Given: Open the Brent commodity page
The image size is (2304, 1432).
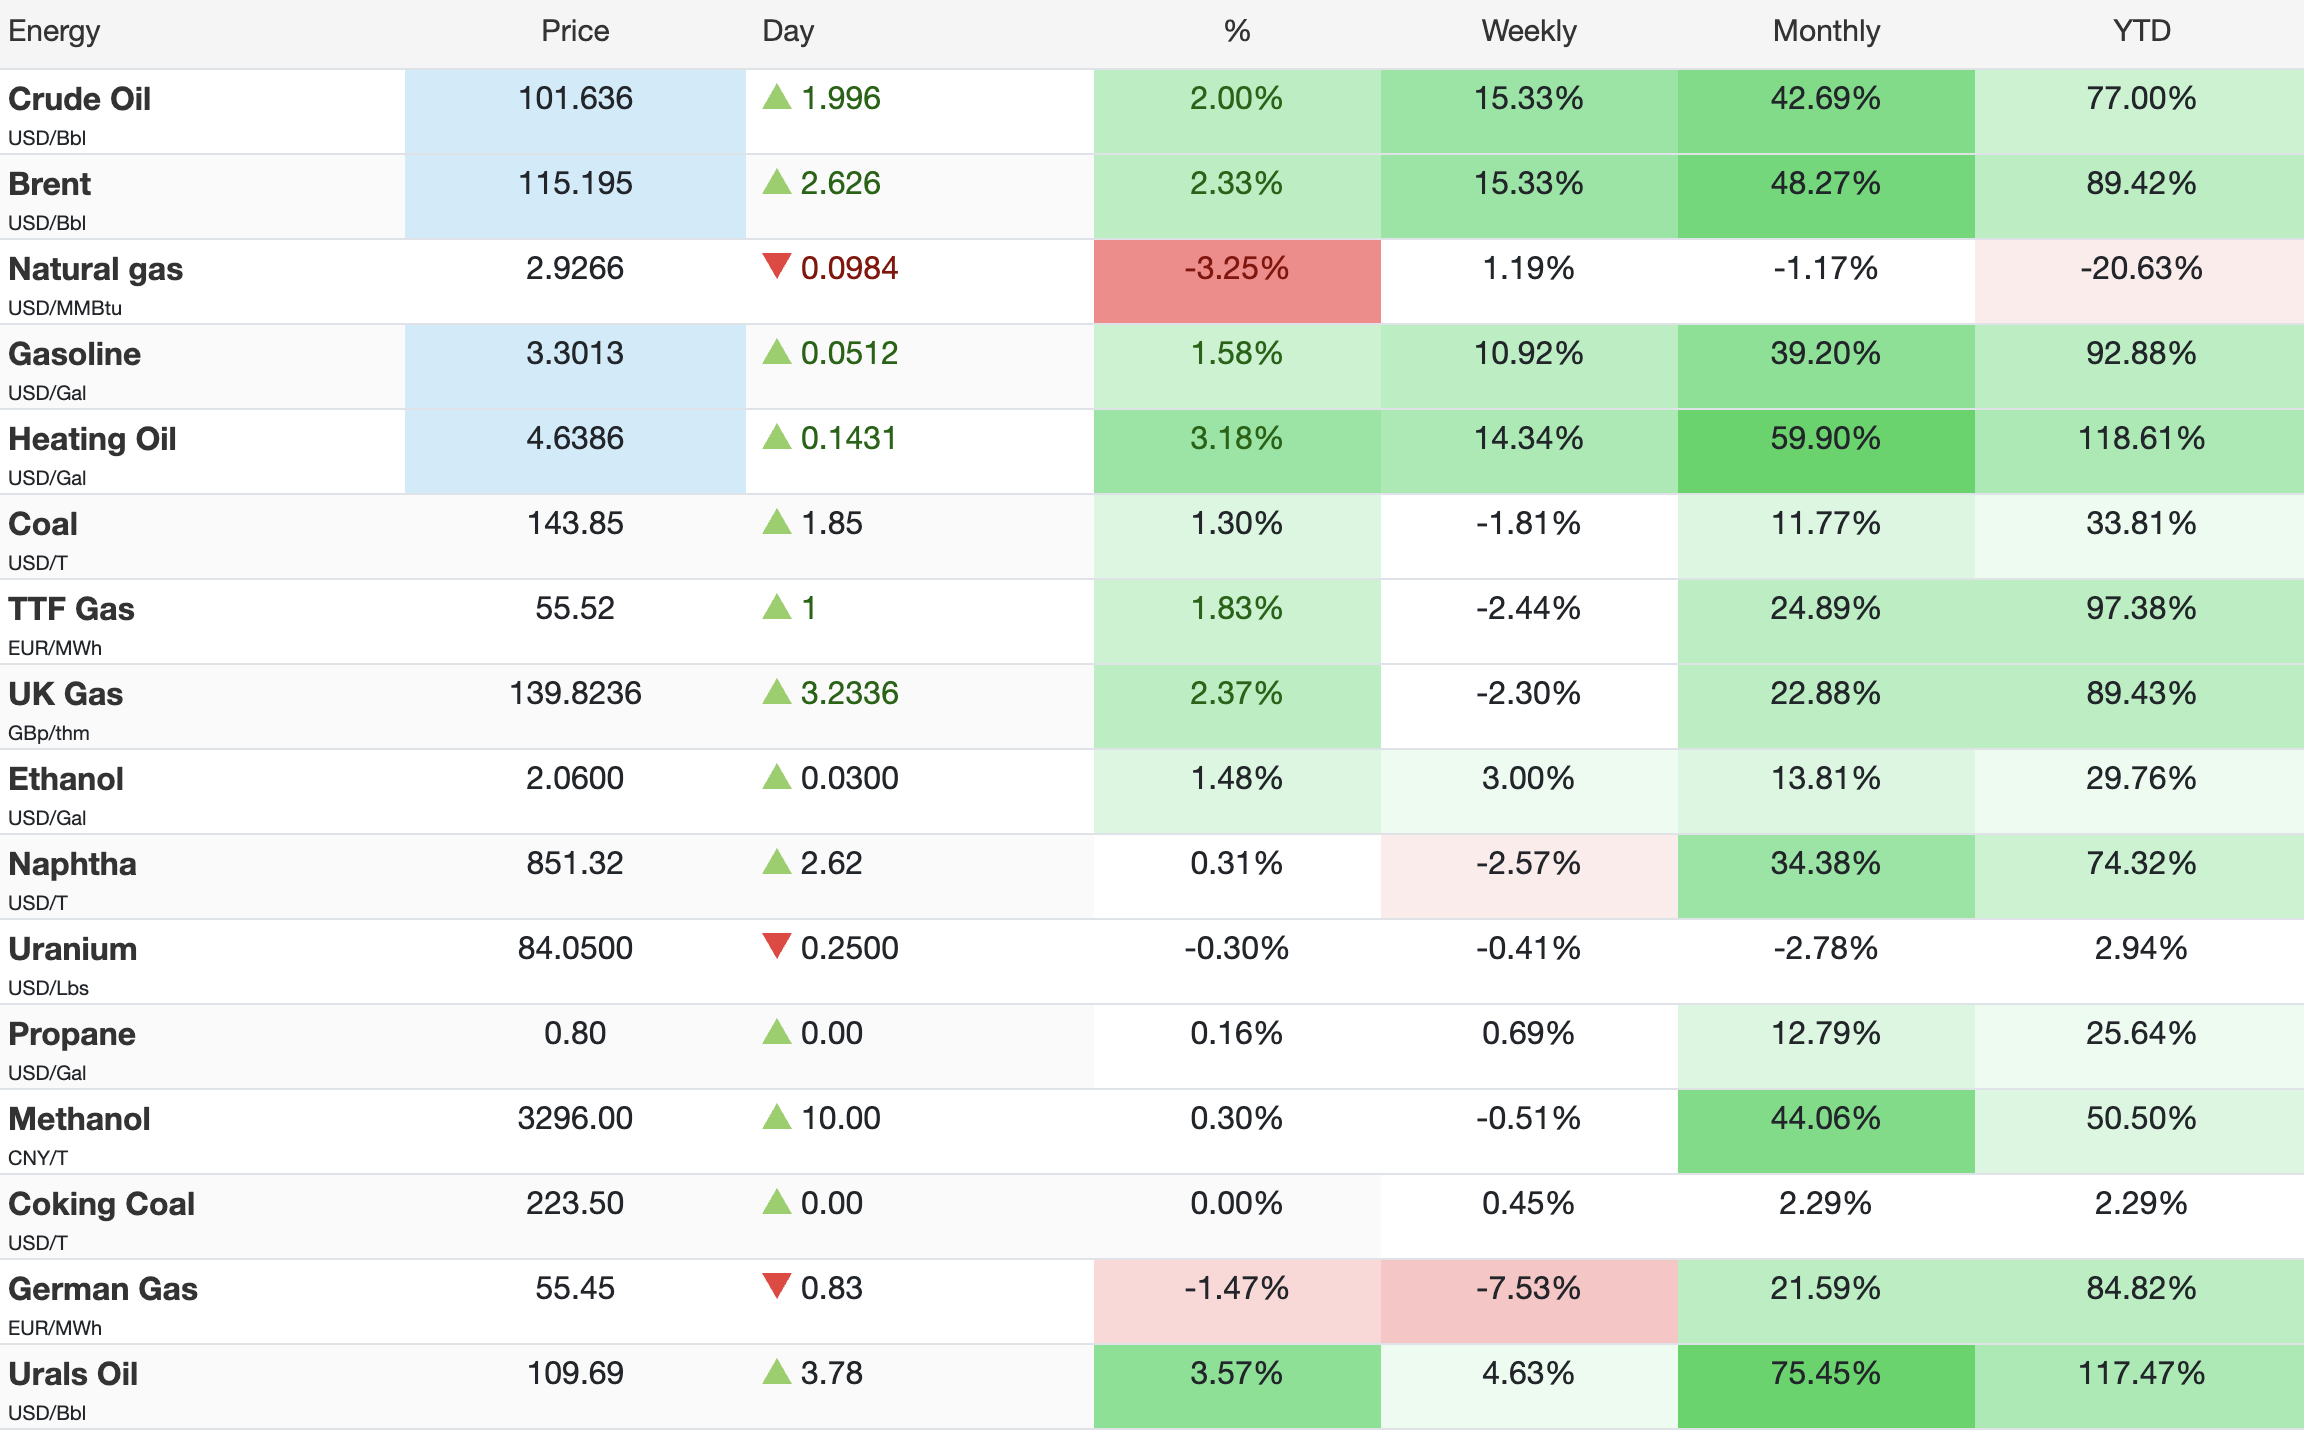Looking at the screenshot, I should coord(50,184).
